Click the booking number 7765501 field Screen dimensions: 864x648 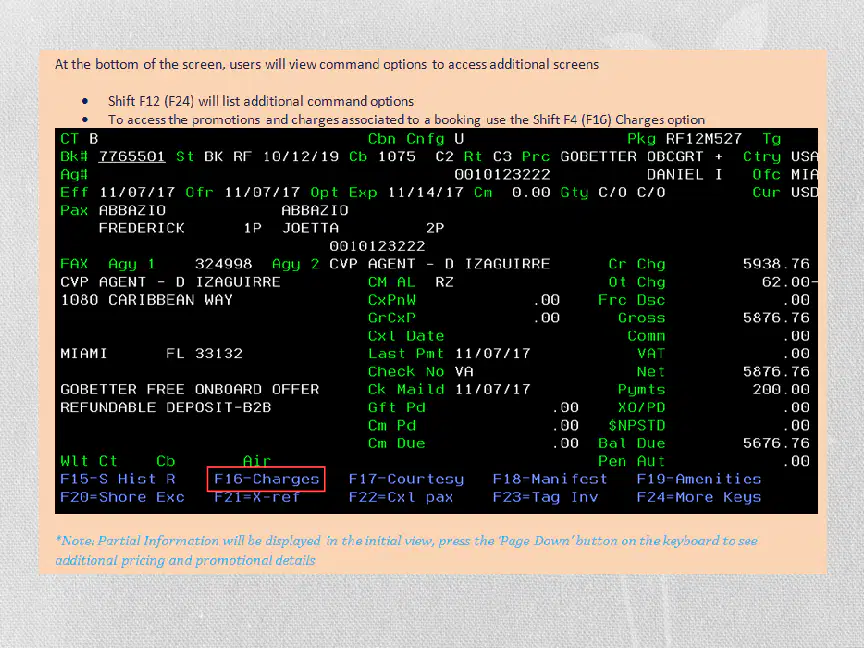tap(132, 156)
